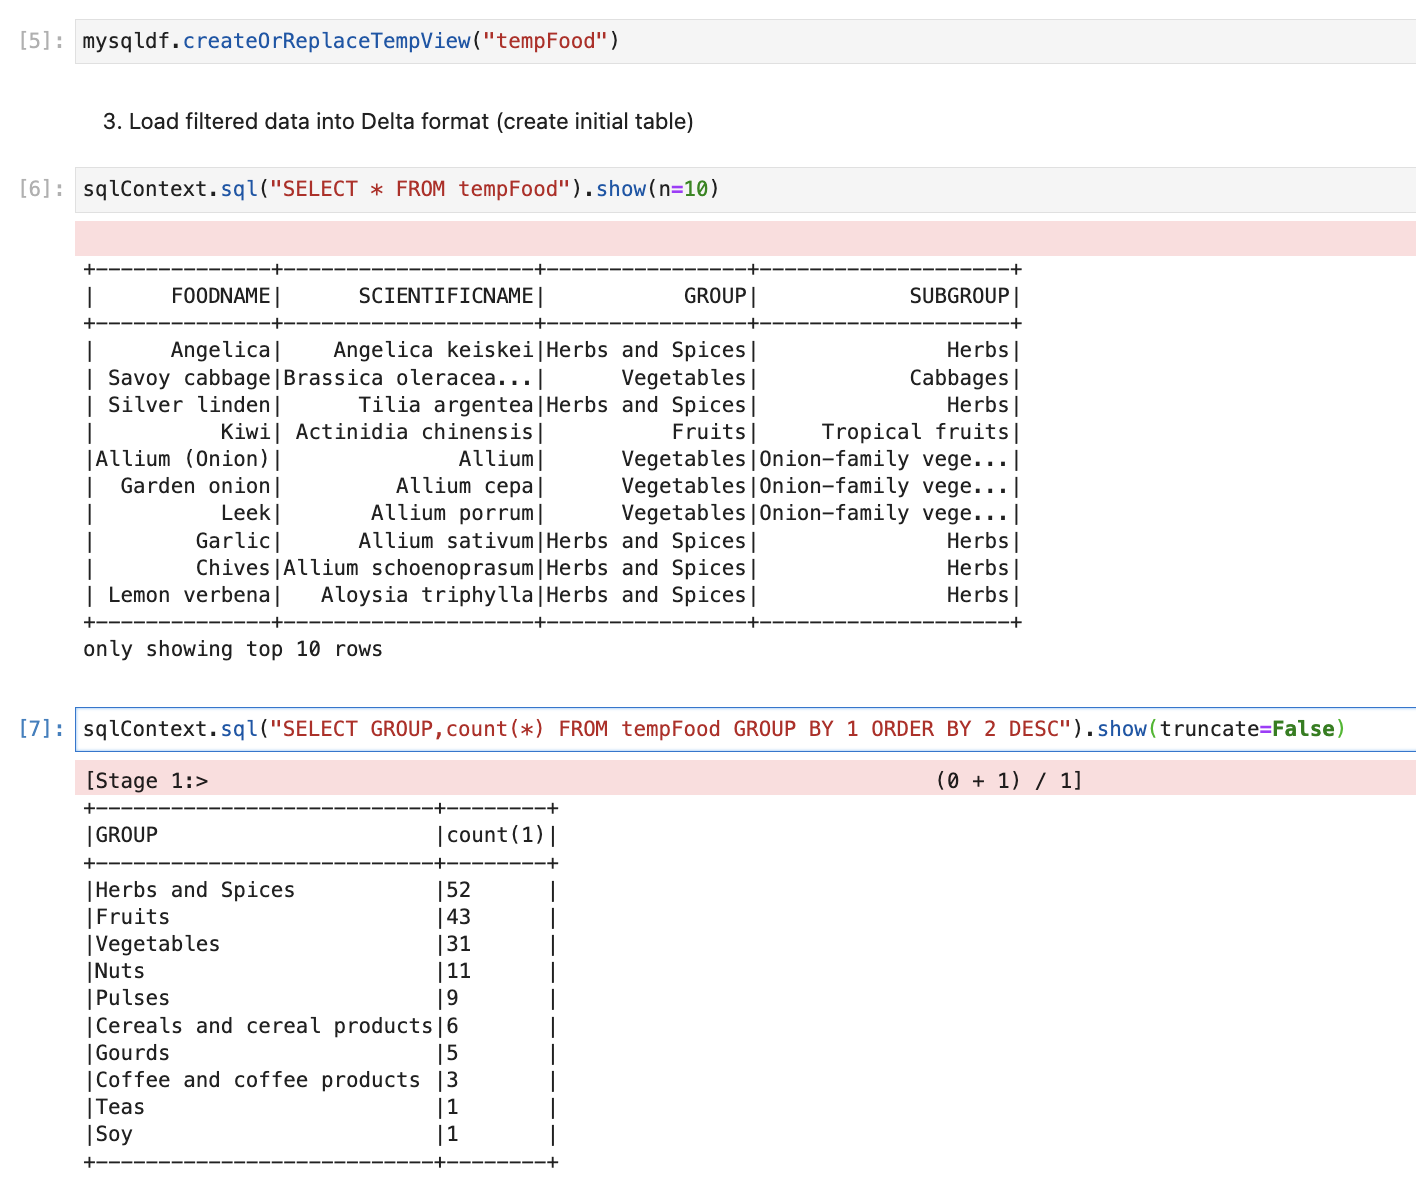The image size is (1416, 1182).
Task: Click the empty pink stderr output bar
Action: click(744, 239)
